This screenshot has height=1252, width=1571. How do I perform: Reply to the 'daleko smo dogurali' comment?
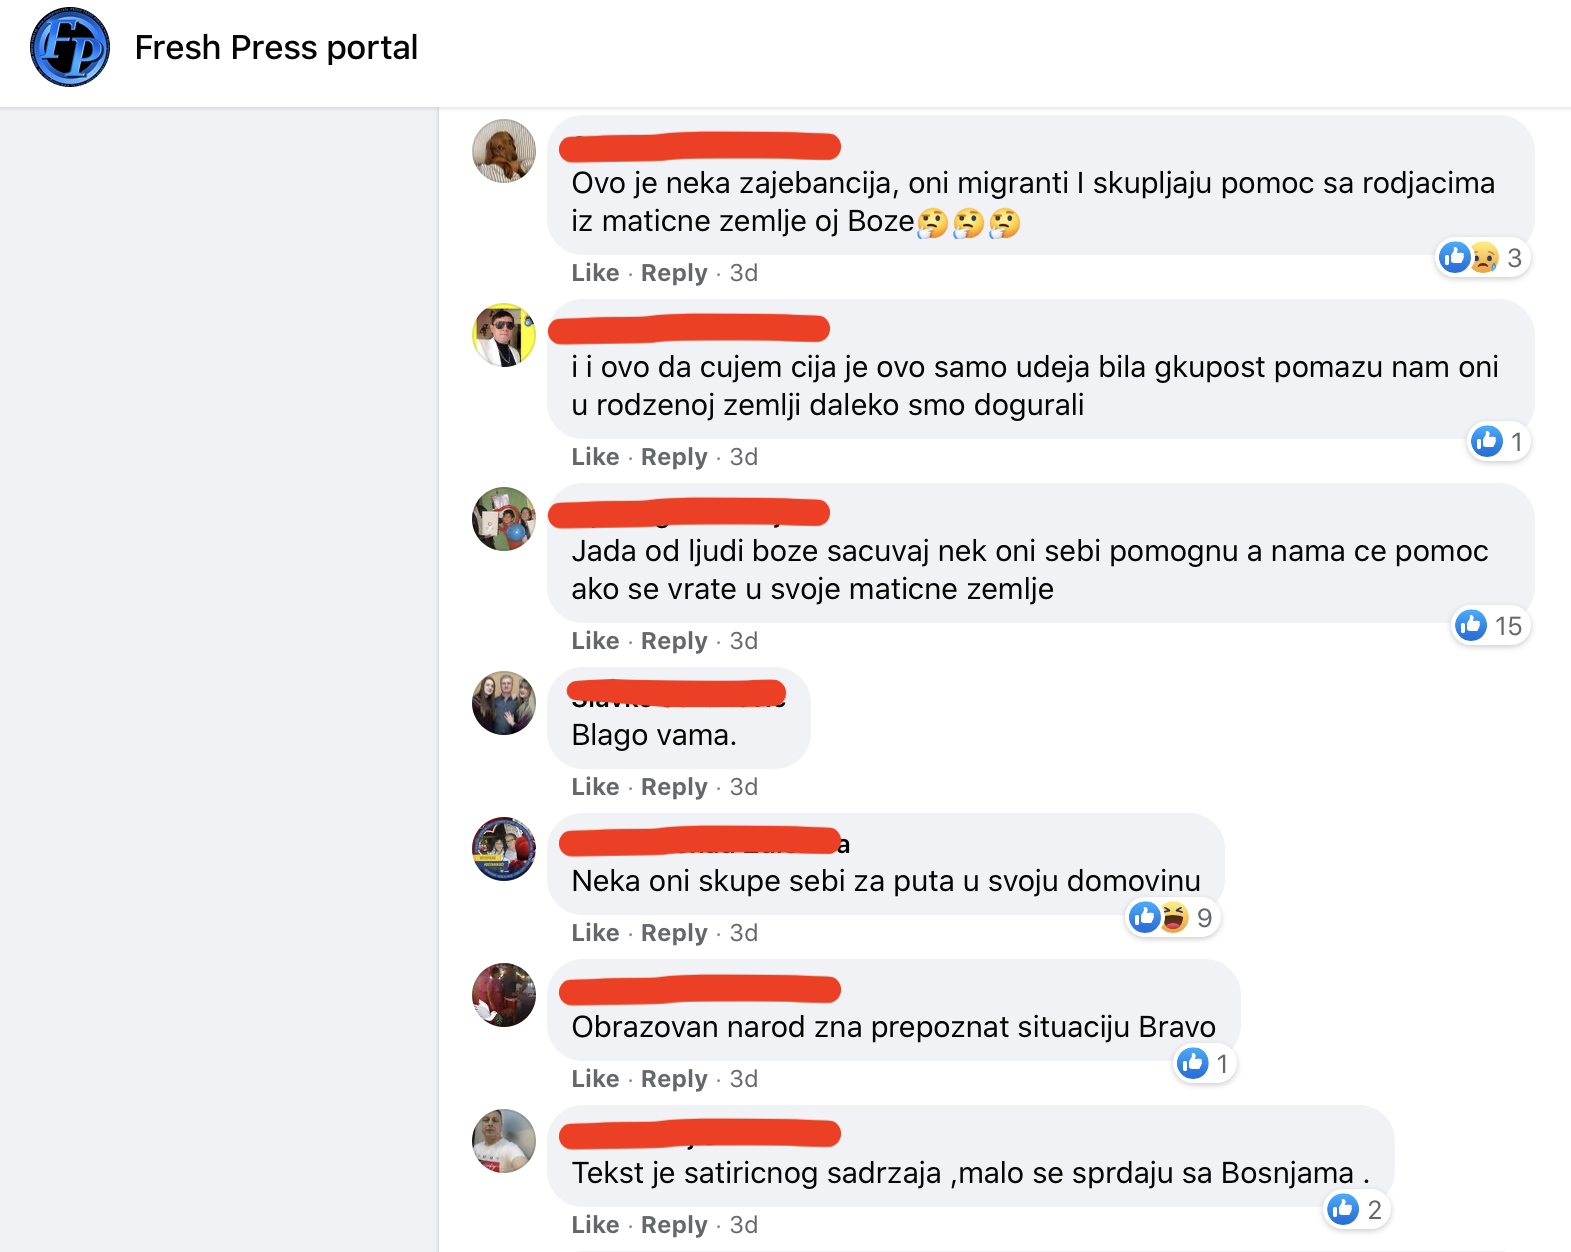click(x=674, y=457)
